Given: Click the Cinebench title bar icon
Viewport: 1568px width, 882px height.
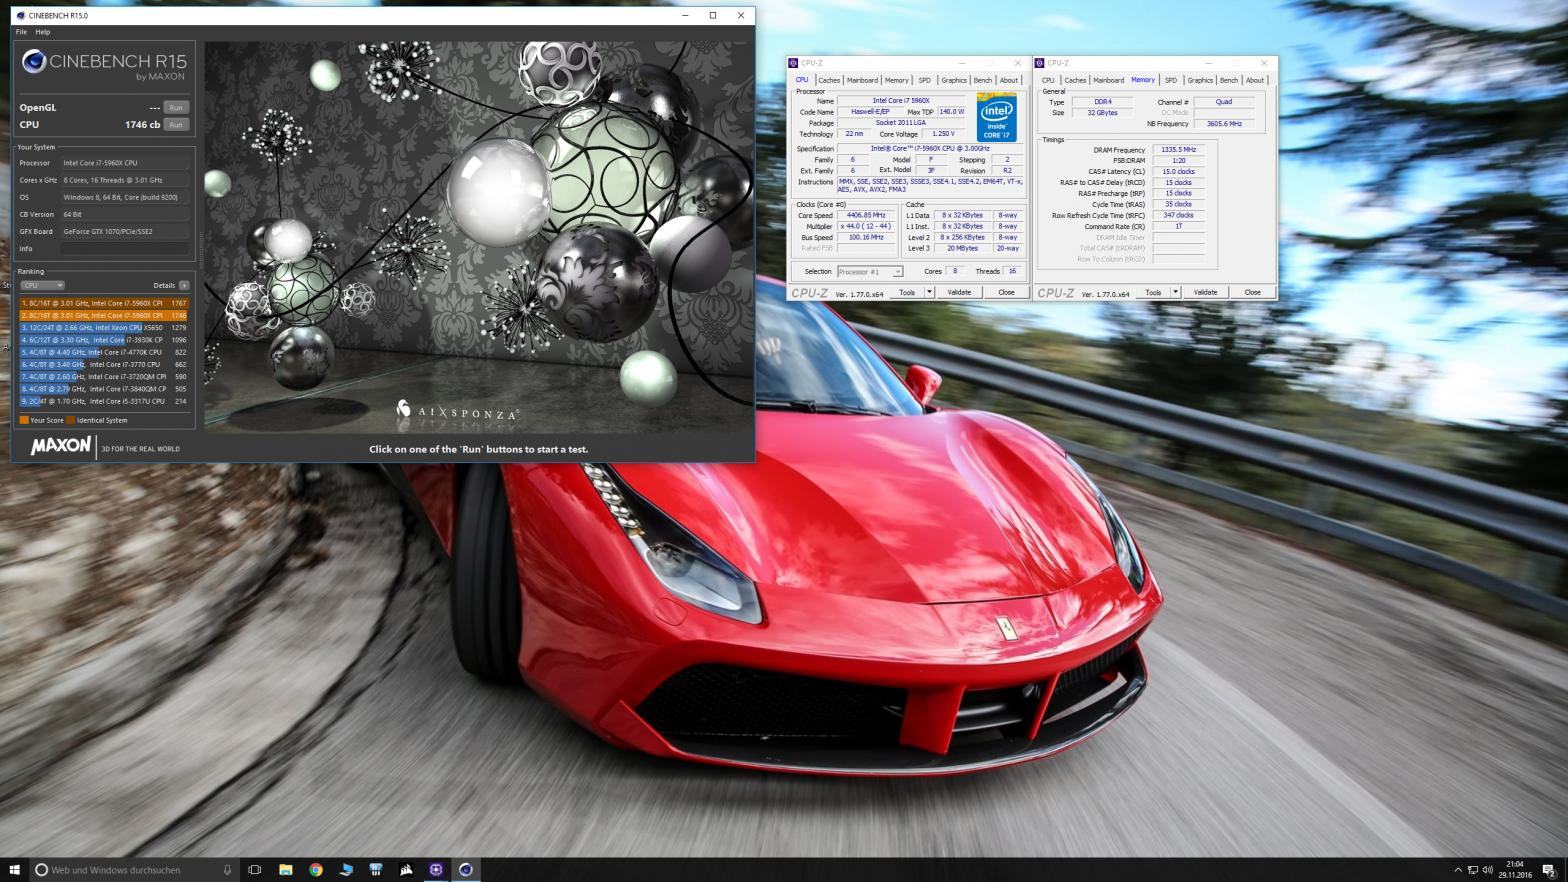Looking at the screenshot, I should pos(21,16).
